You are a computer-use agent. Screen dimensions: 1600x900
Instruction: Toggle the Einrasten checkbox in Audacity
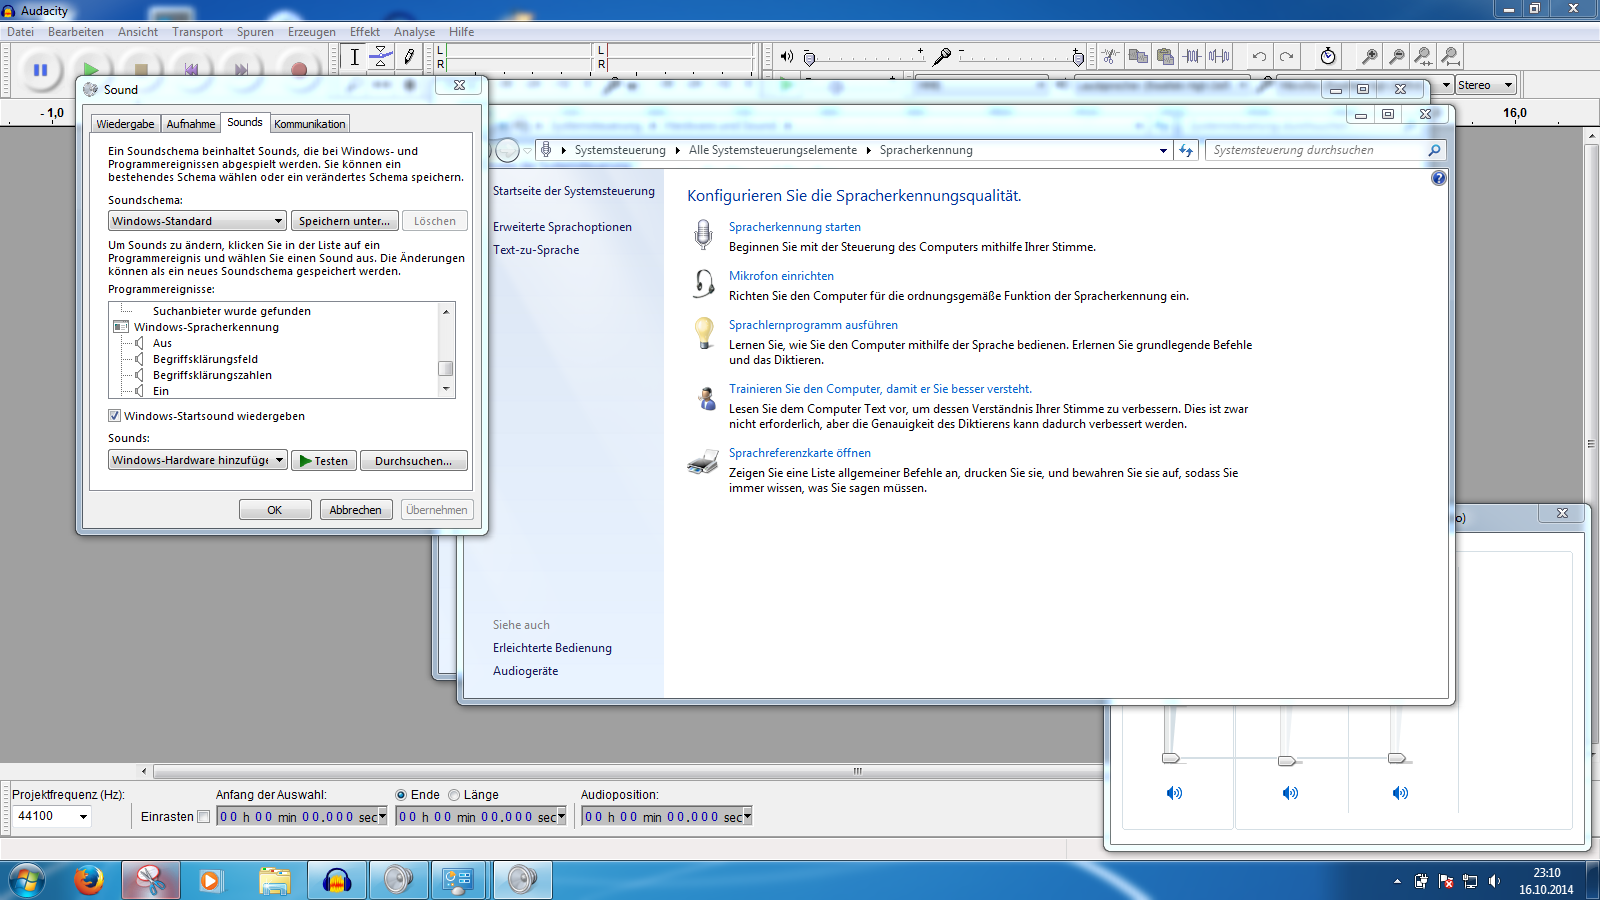coord(204,816)
